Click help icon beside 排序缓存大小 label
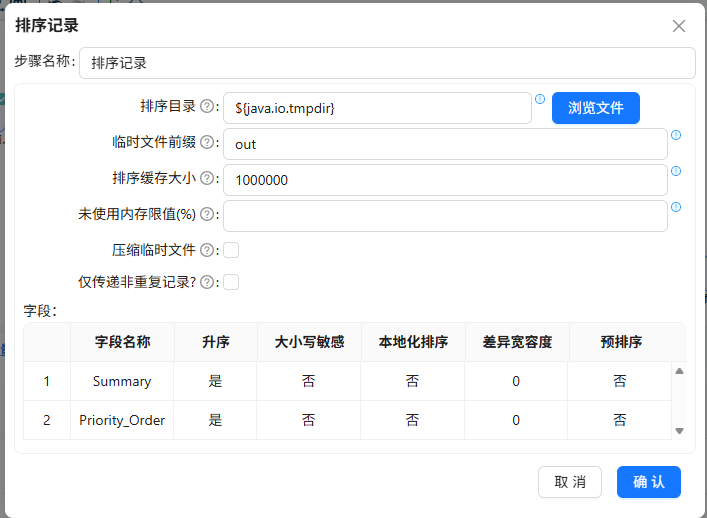 coord(207,179)
